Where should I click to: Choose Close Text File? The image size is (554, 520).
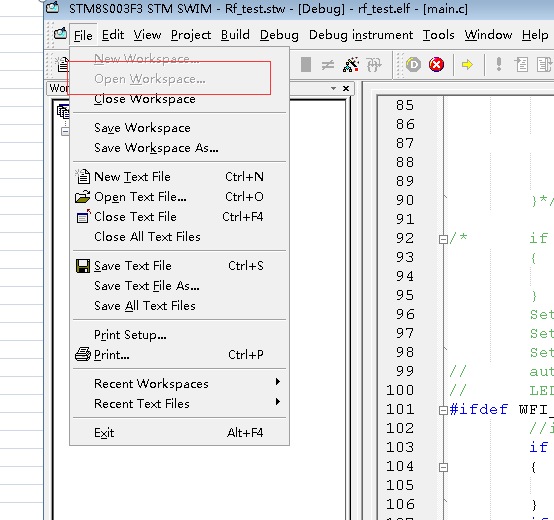click(179, 217)
